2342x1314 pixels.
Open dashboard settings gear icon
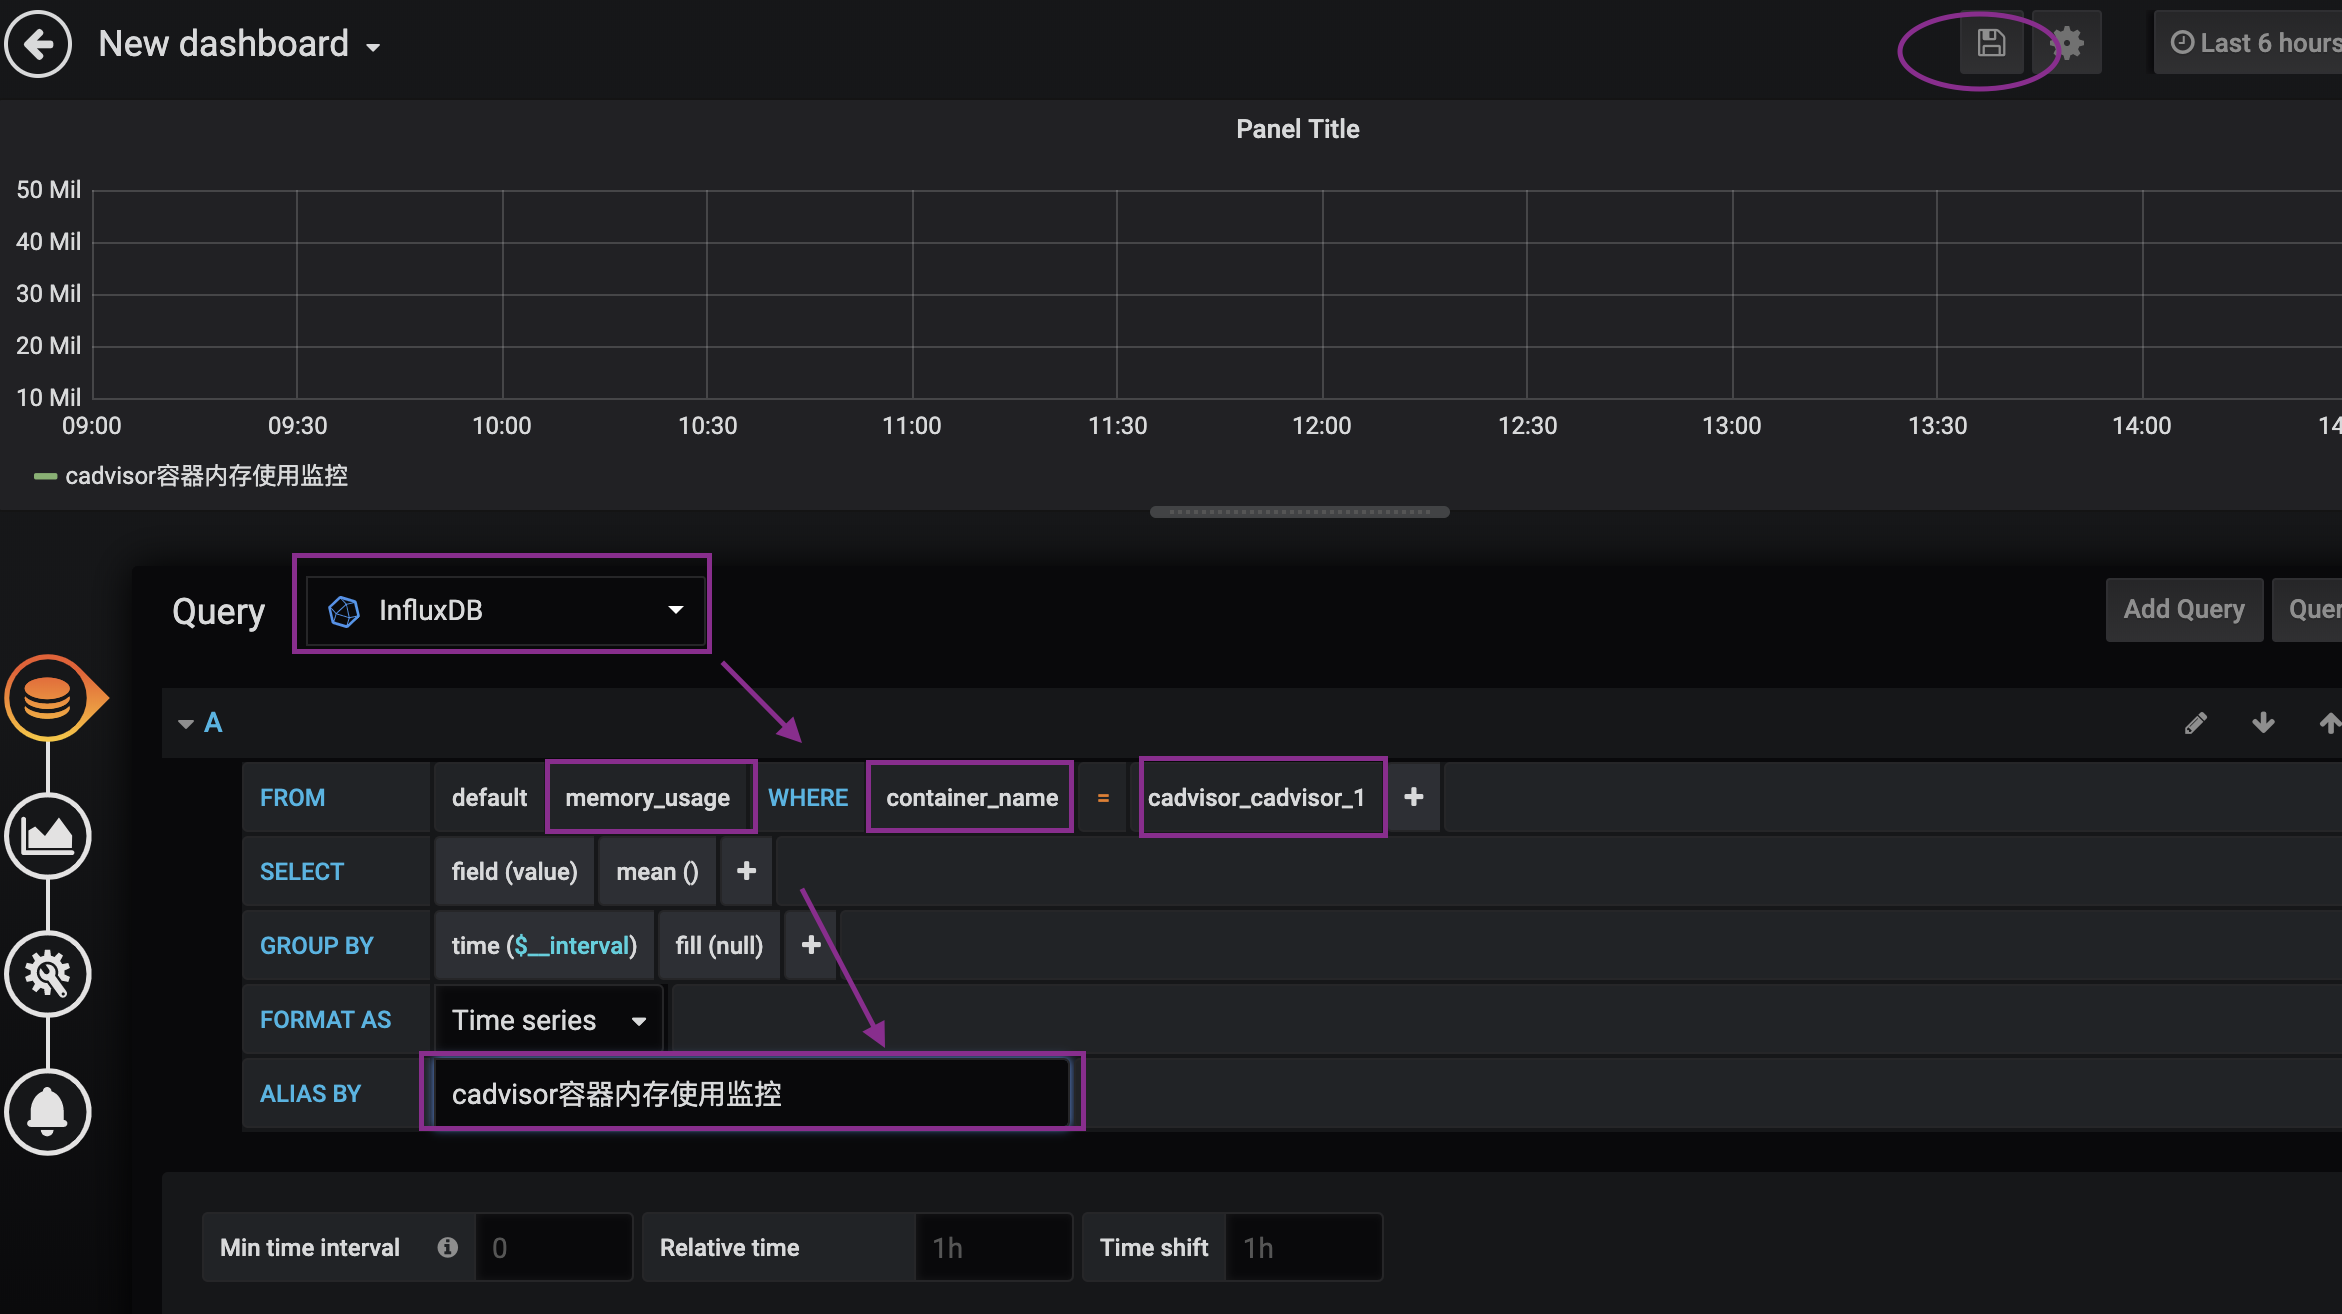pyautogui.click(x=2067, y=43)
